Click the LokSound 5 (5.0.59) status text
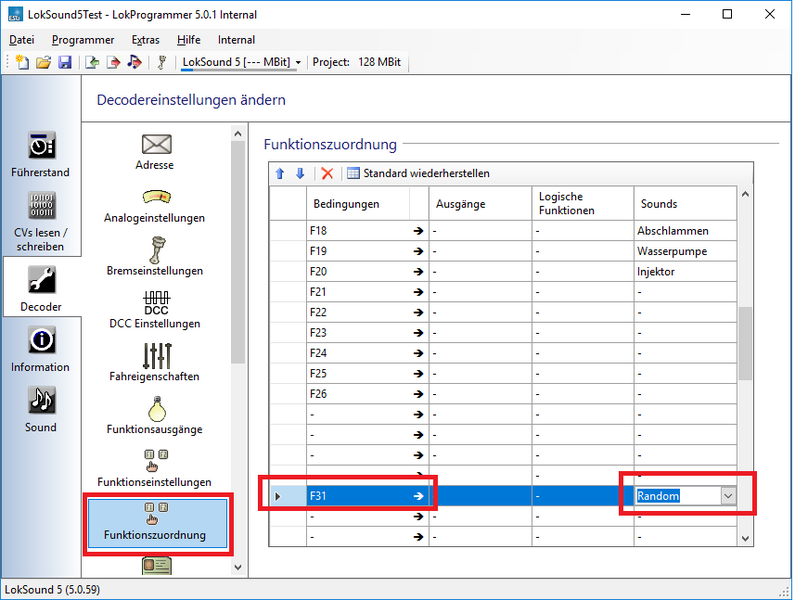Image resolution: width=795 pixels, height=600 pixels. click(53, 590)
